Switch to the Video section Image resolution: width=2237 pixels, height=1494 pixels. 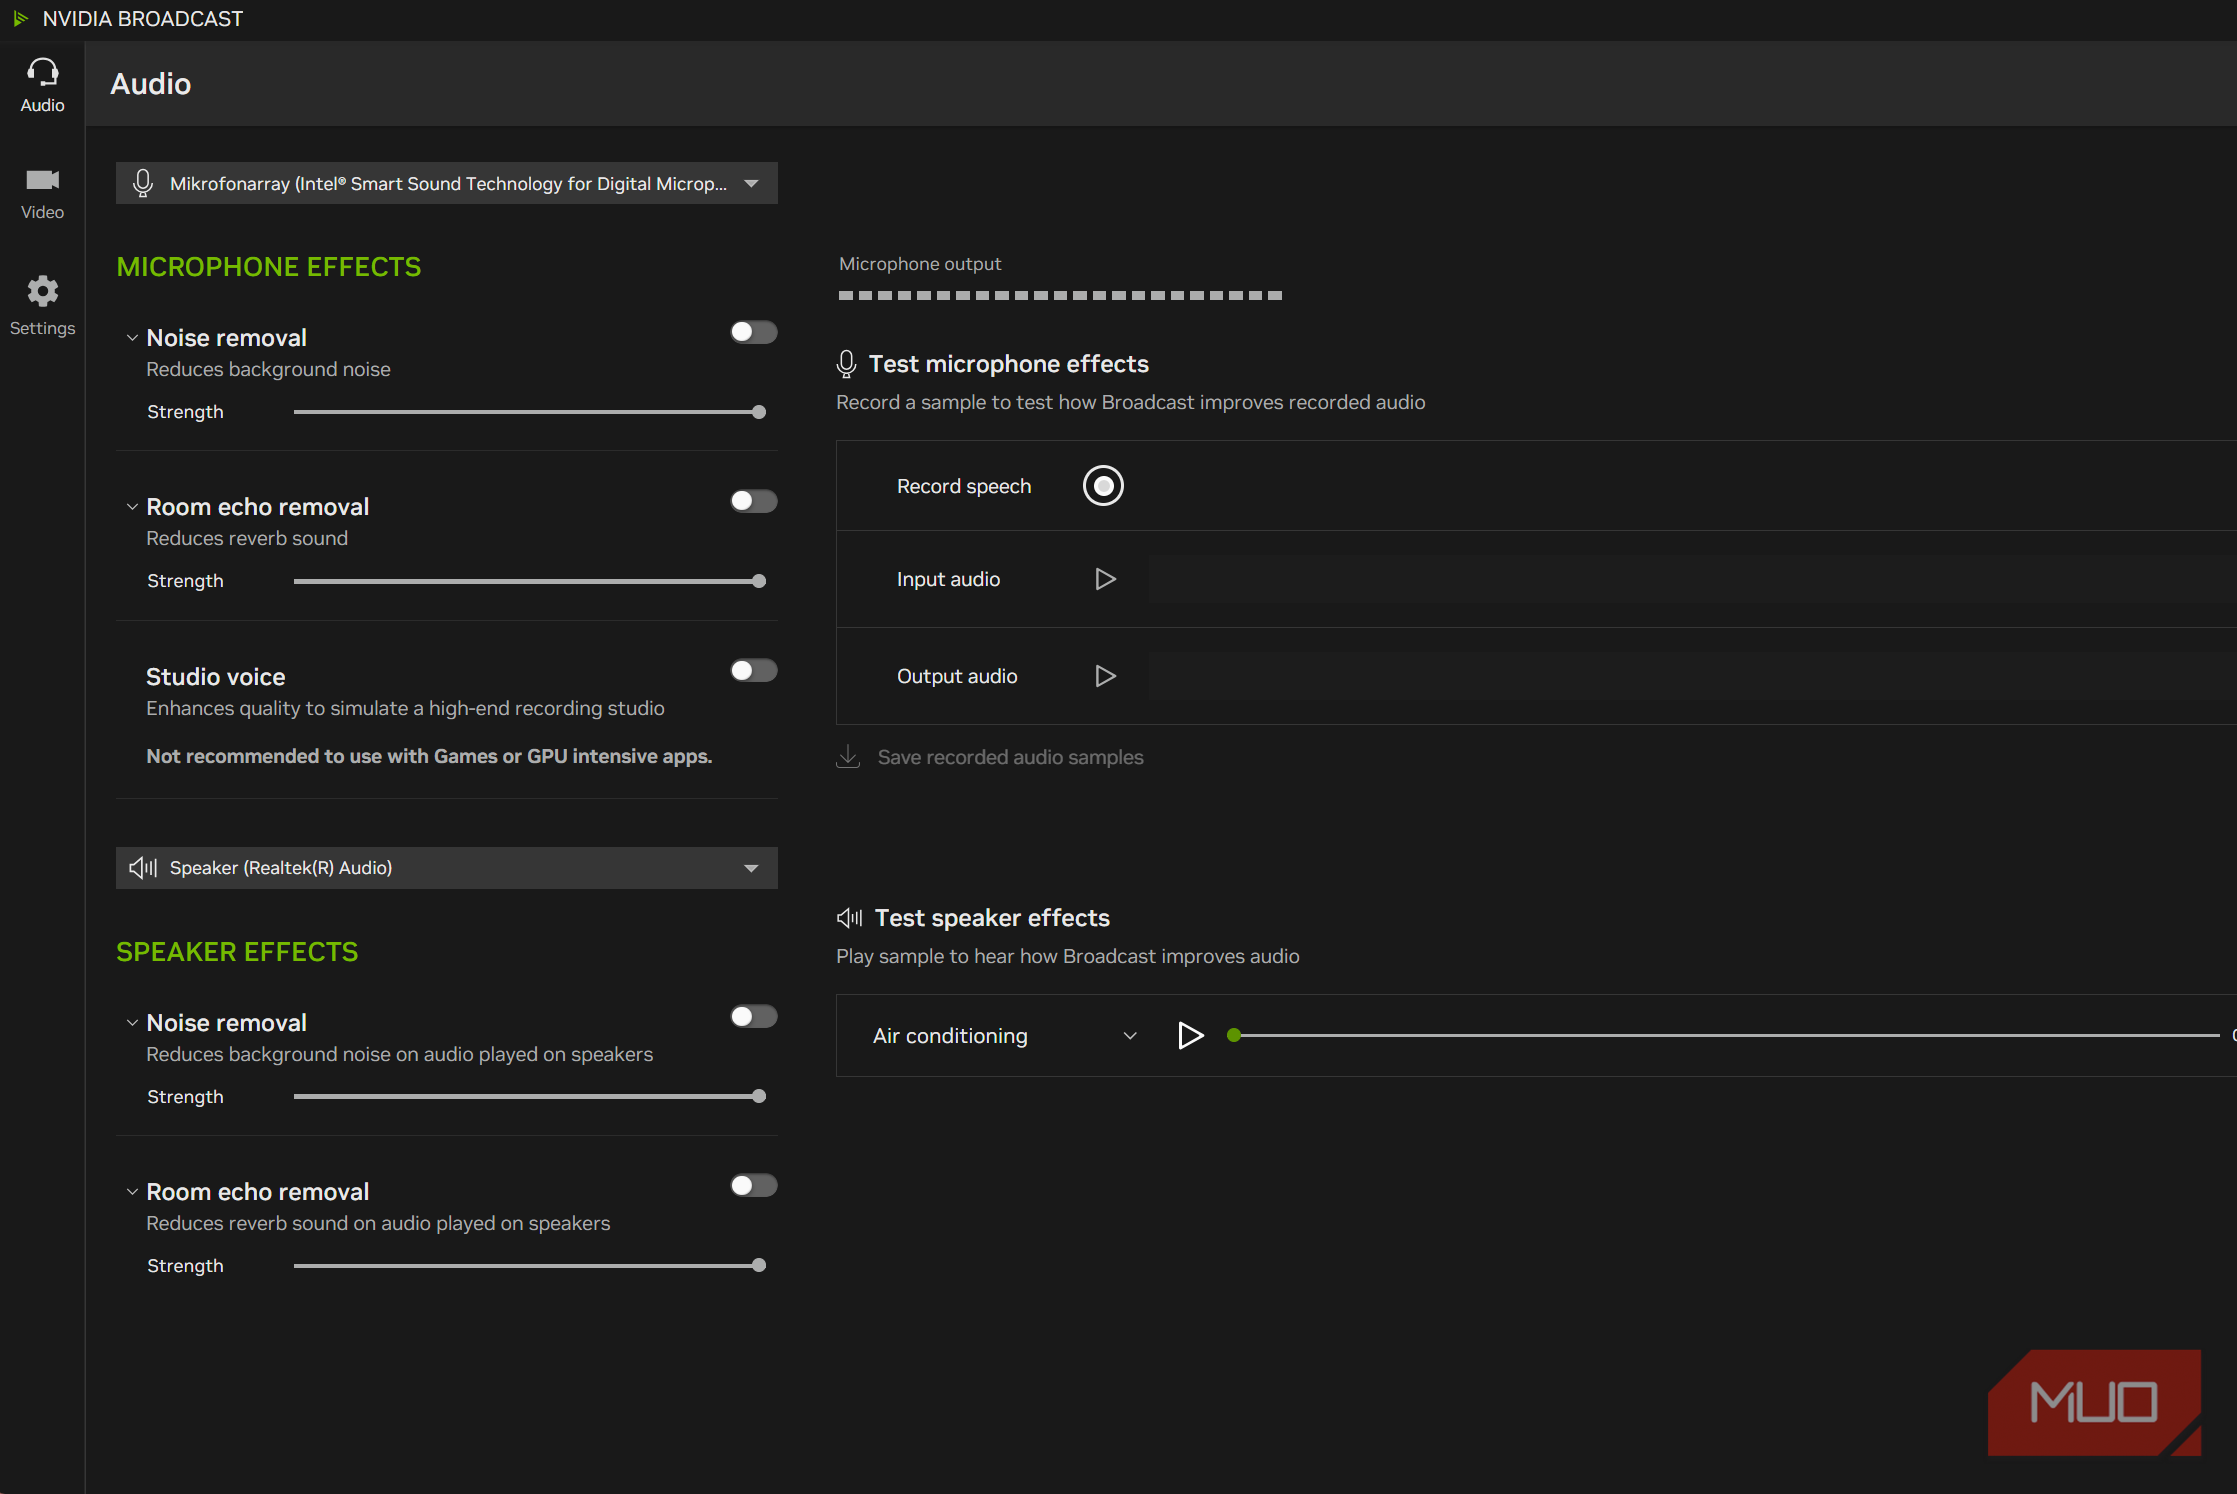point(42,194)
